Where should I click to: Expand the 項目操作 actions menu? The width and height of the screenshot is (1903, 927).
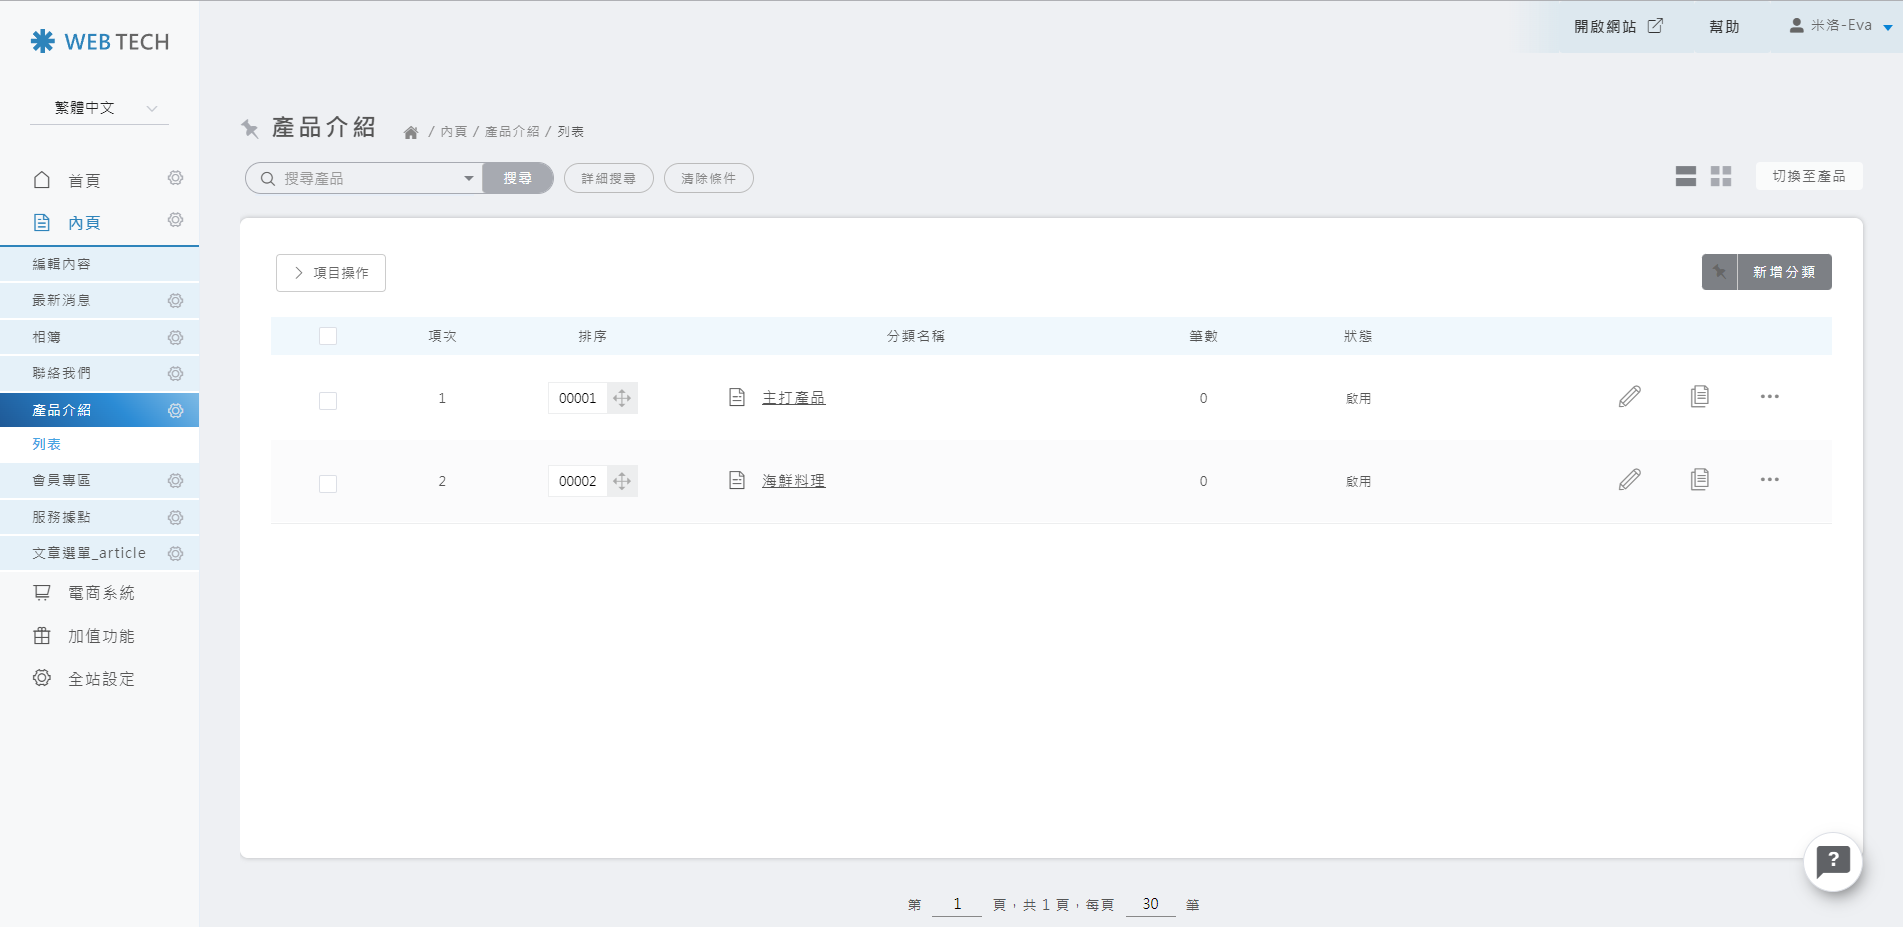pyautogui.click(x=331, y=273)
